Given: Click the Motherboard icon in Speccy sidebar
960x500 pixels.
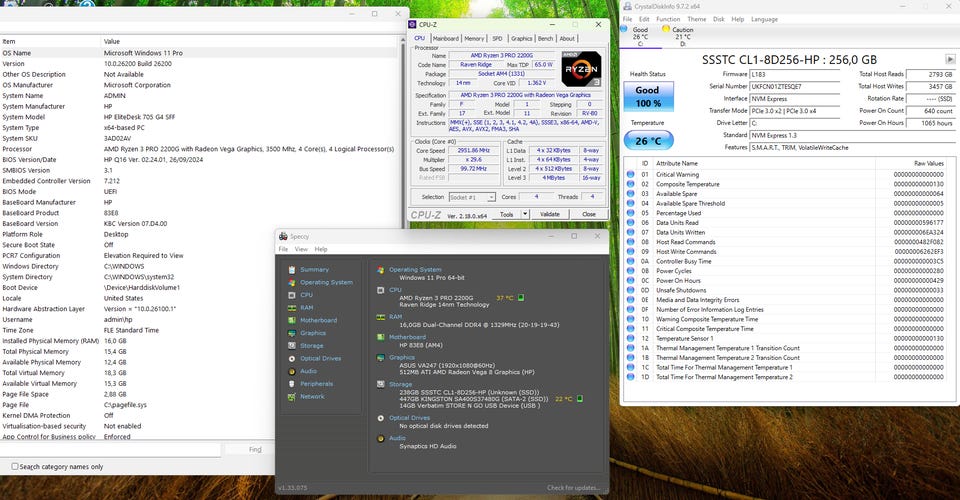Looking at the screenshot, I should (291, 320).
